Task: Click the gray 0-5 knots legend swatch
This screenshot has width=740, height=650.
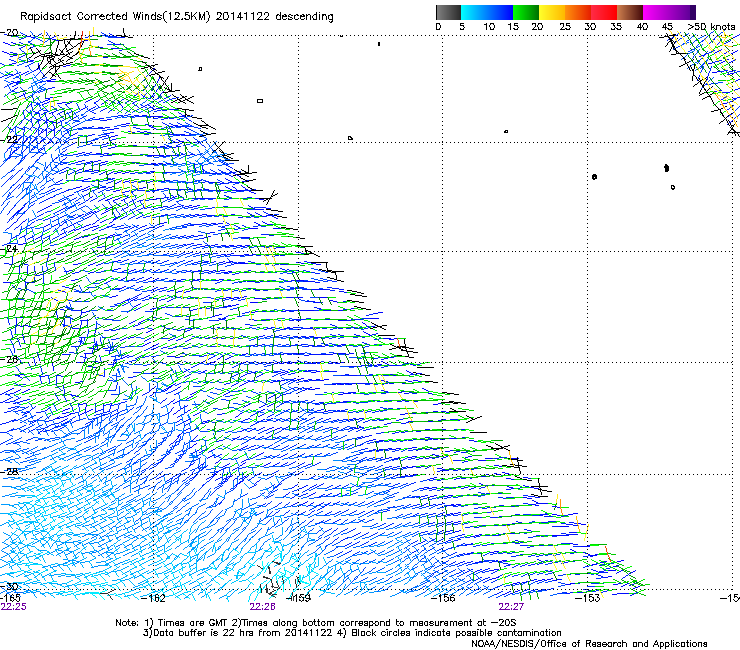Action: [448, 12]
